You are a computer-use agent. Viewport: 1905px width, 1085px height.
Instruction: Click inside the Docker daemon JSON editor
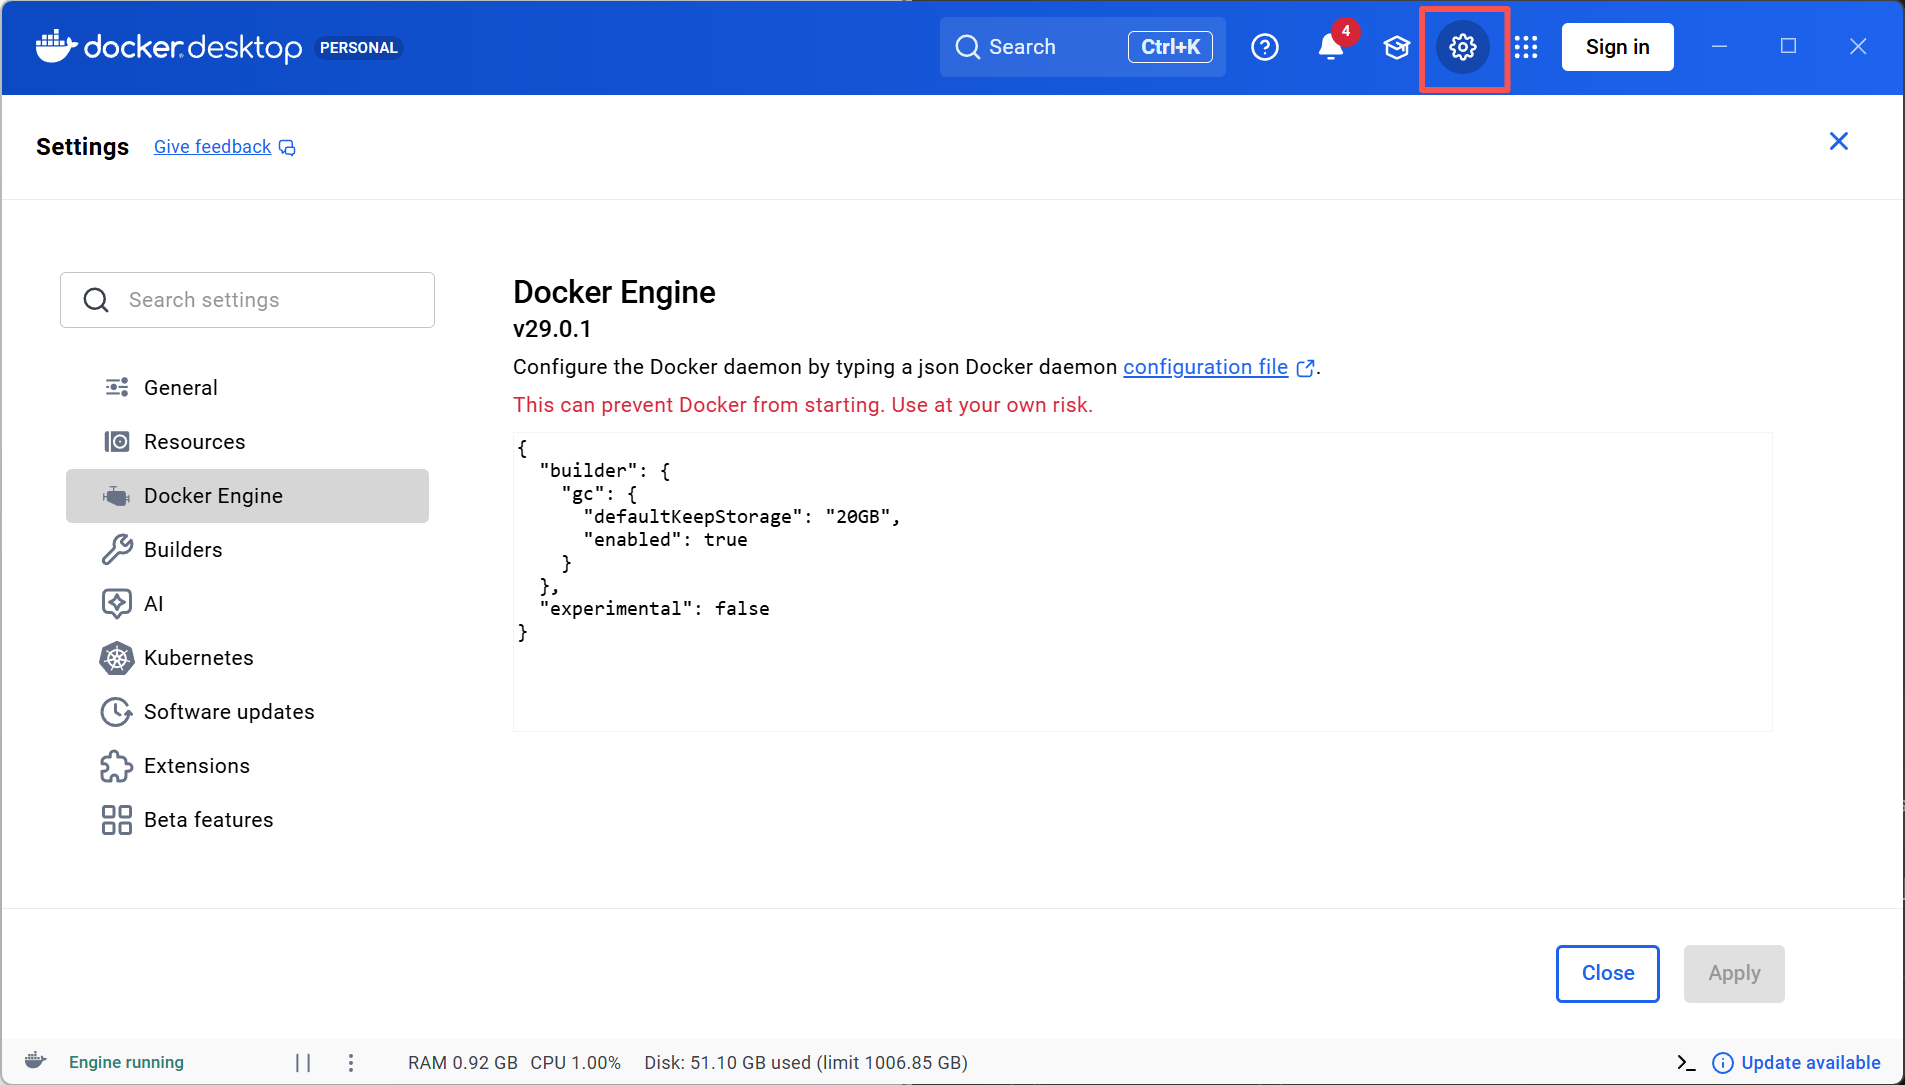[1142, 581]
